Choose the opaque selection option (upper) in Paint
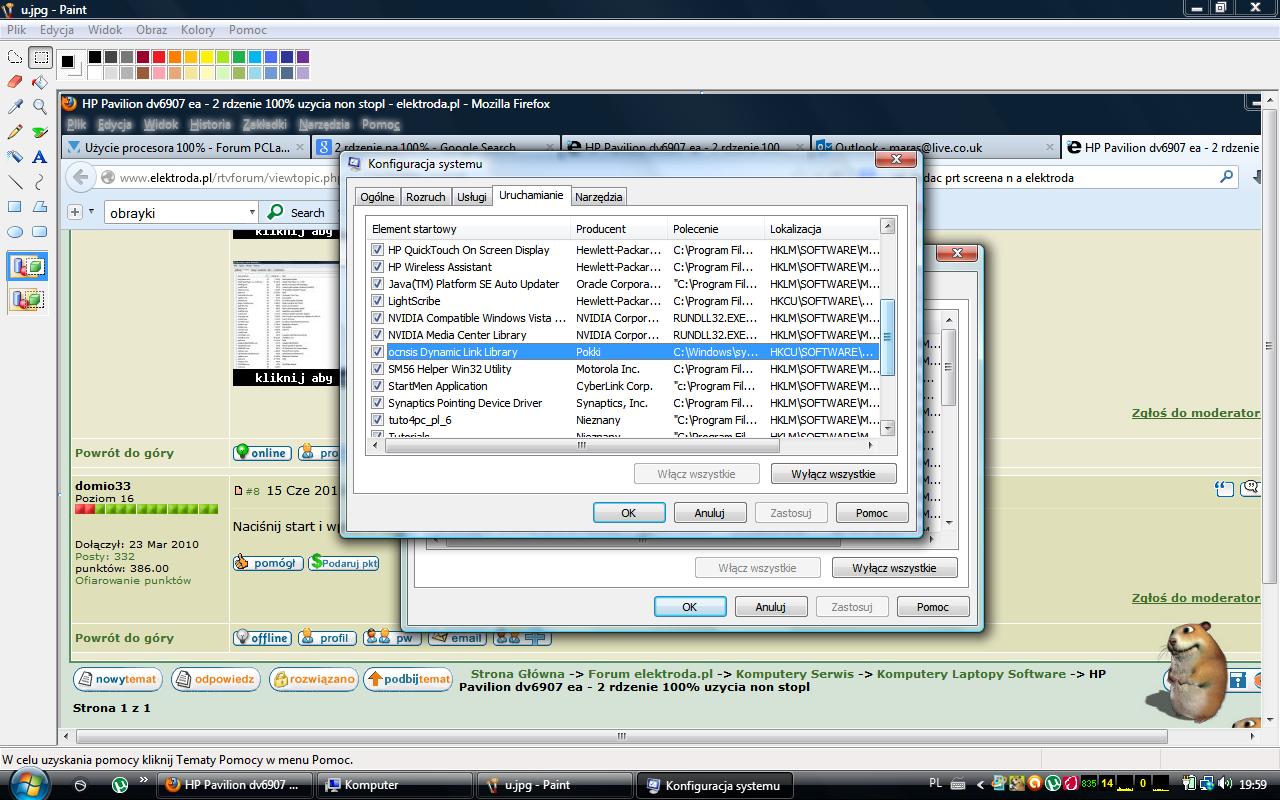This screenshot has width=1280, height=800. pos(28,267)
